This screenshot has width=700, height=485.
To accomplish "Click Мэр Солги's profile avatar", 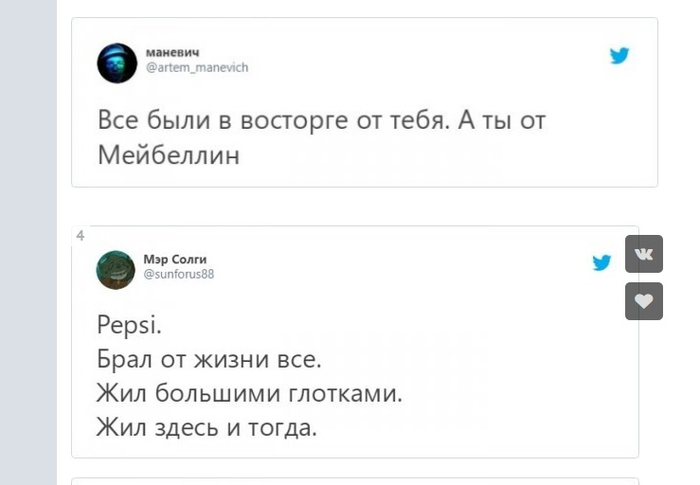I will point(116,269).
